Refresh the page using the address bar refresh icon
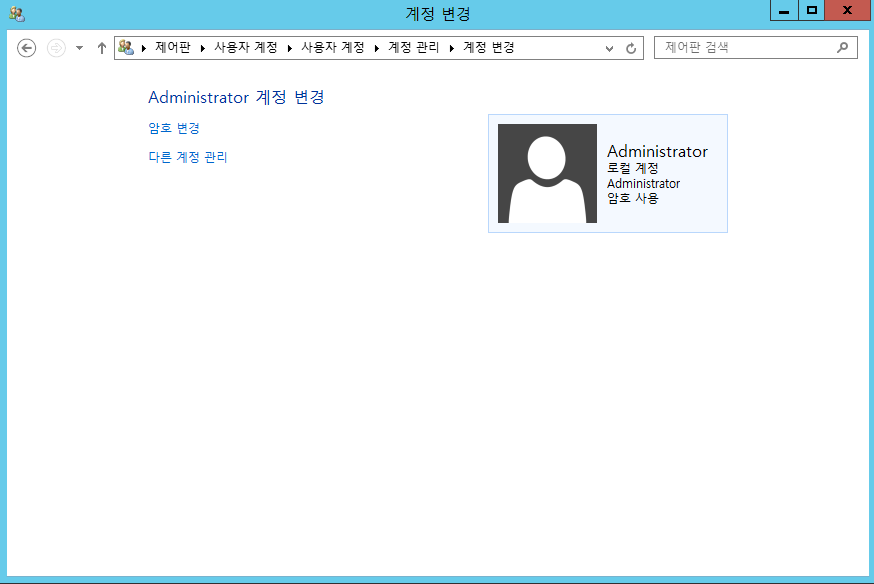 pos(631,48)
